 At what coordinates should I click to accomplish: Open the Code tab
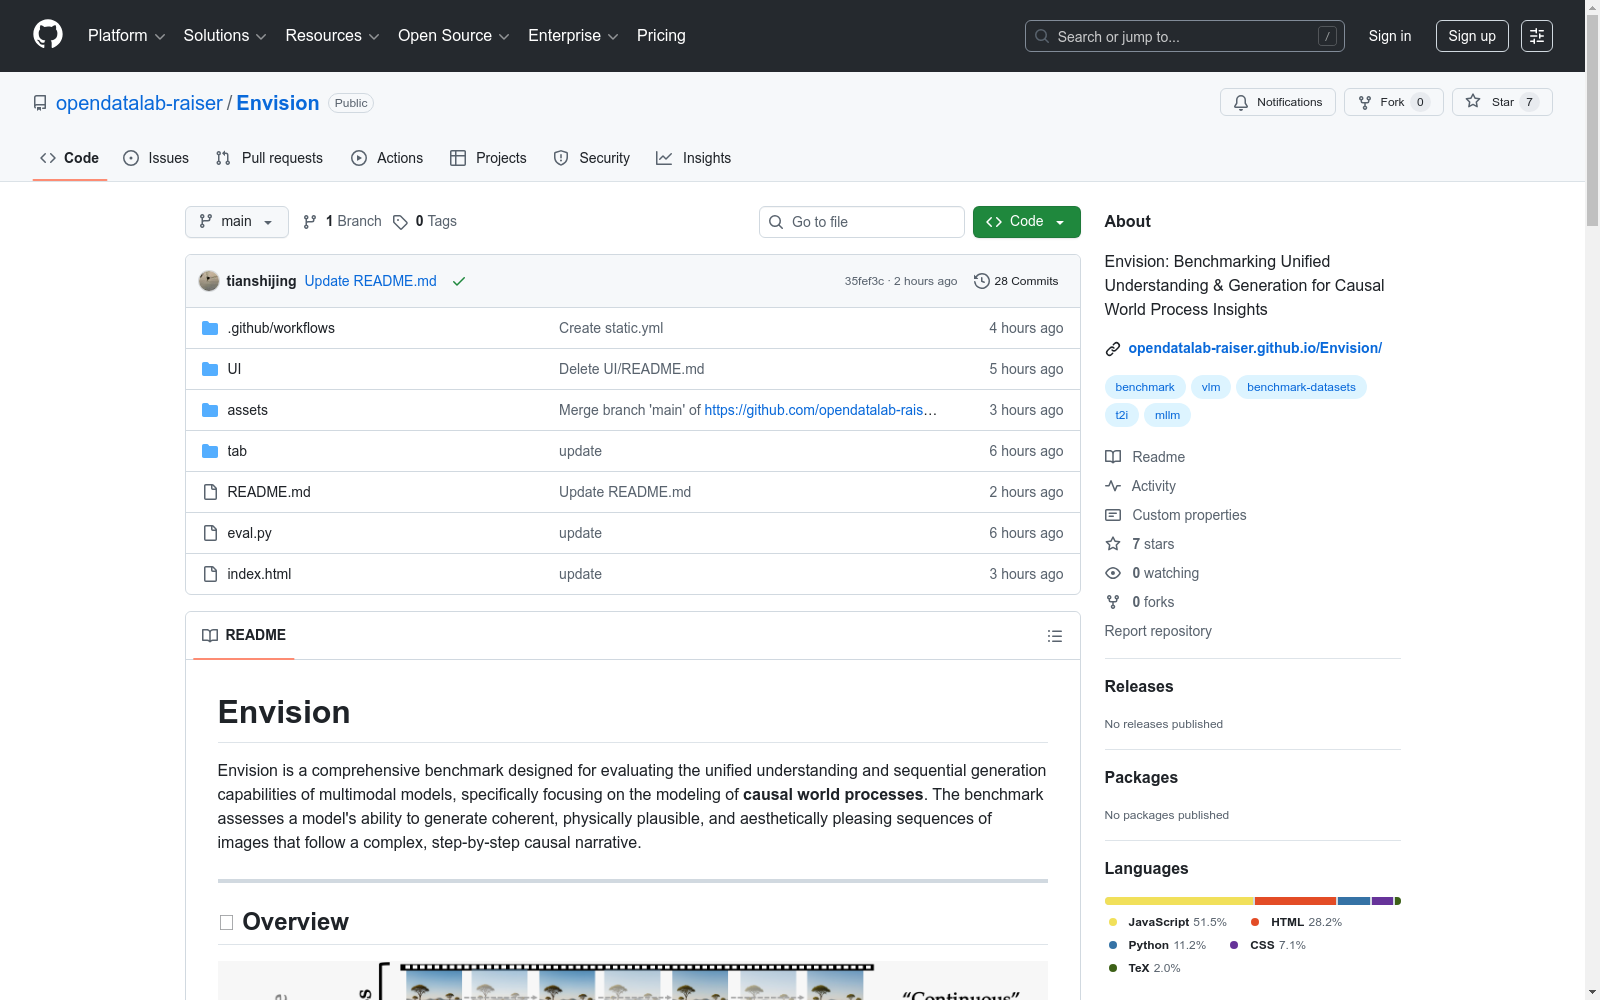tap(70, 158)
